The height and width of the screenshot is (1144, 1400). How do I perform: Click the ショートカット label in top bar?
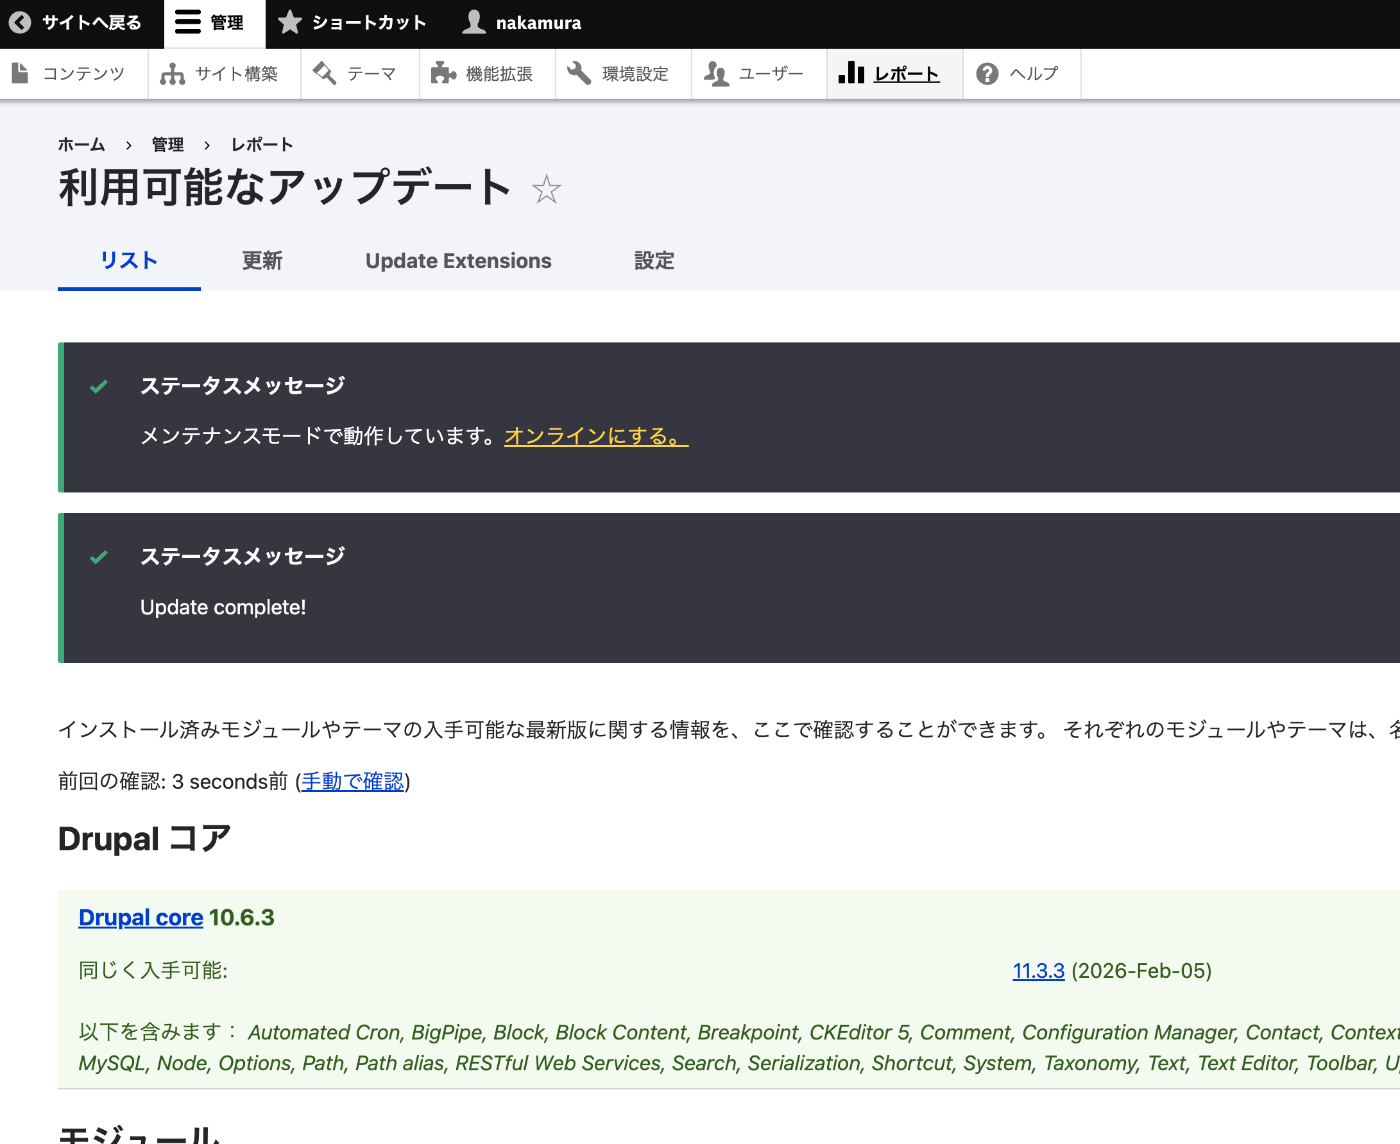tap(369, 23)
